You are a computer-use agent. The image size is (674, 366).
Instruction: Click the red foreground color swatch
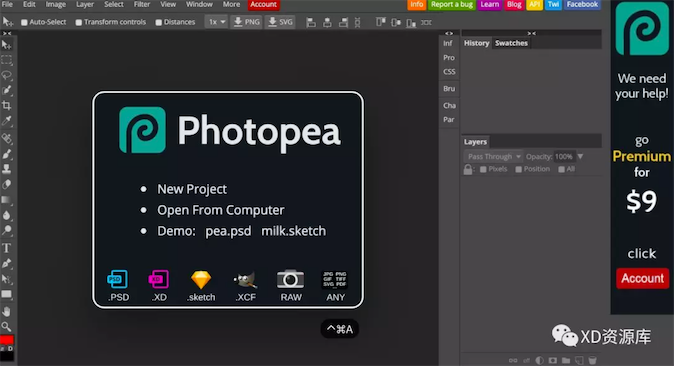6,340
